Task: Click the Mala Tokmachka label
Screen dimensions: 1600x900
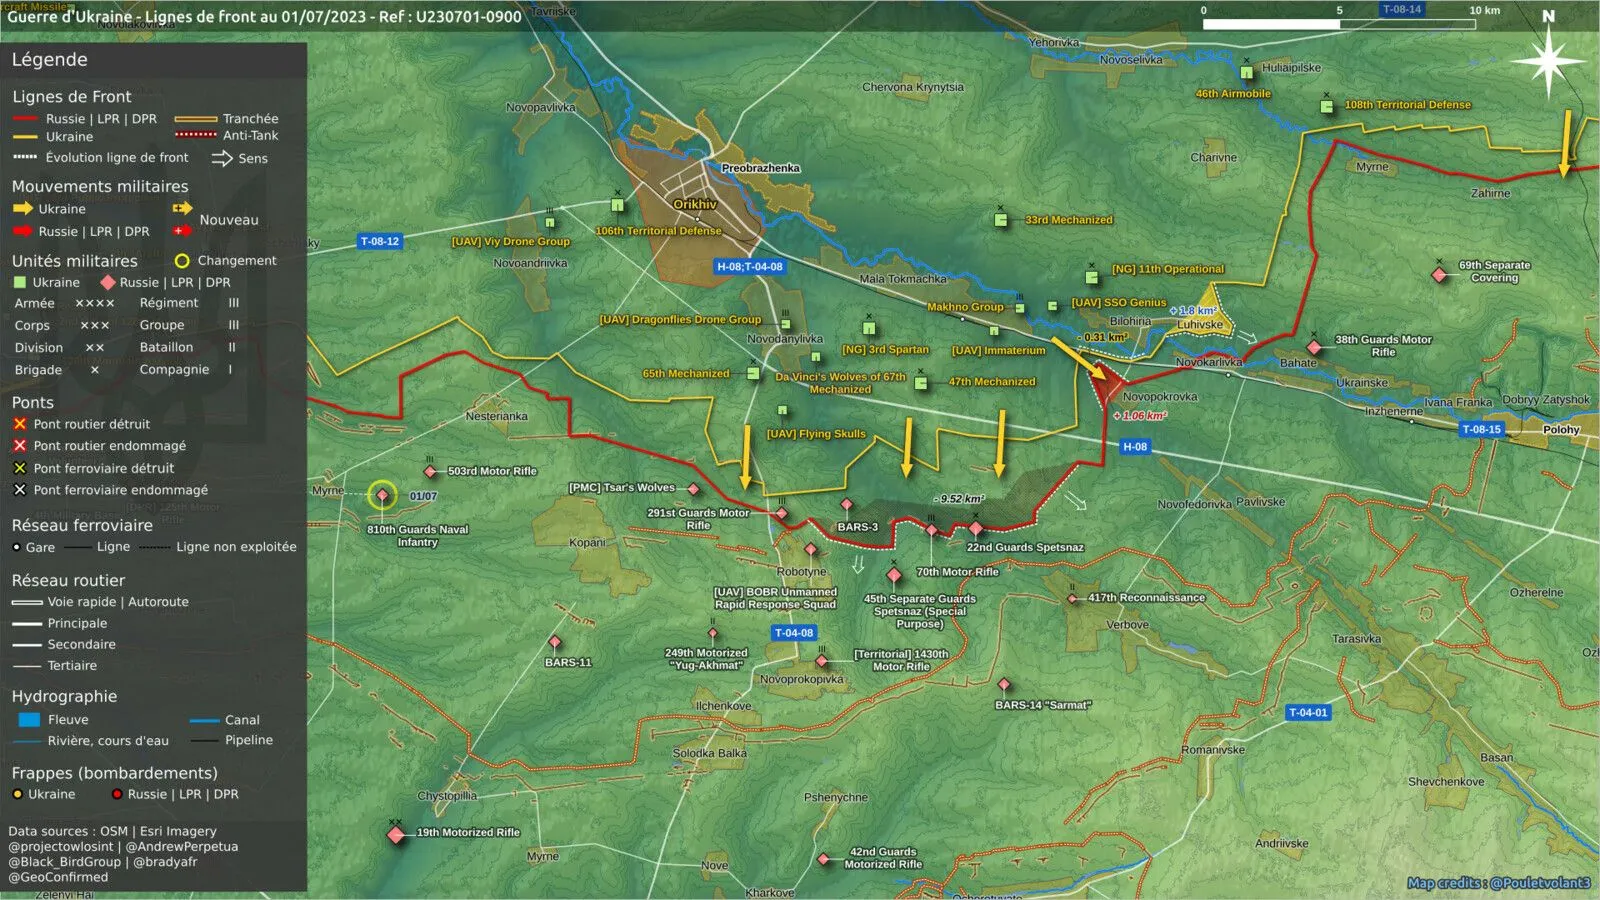Action: (903, 279)
